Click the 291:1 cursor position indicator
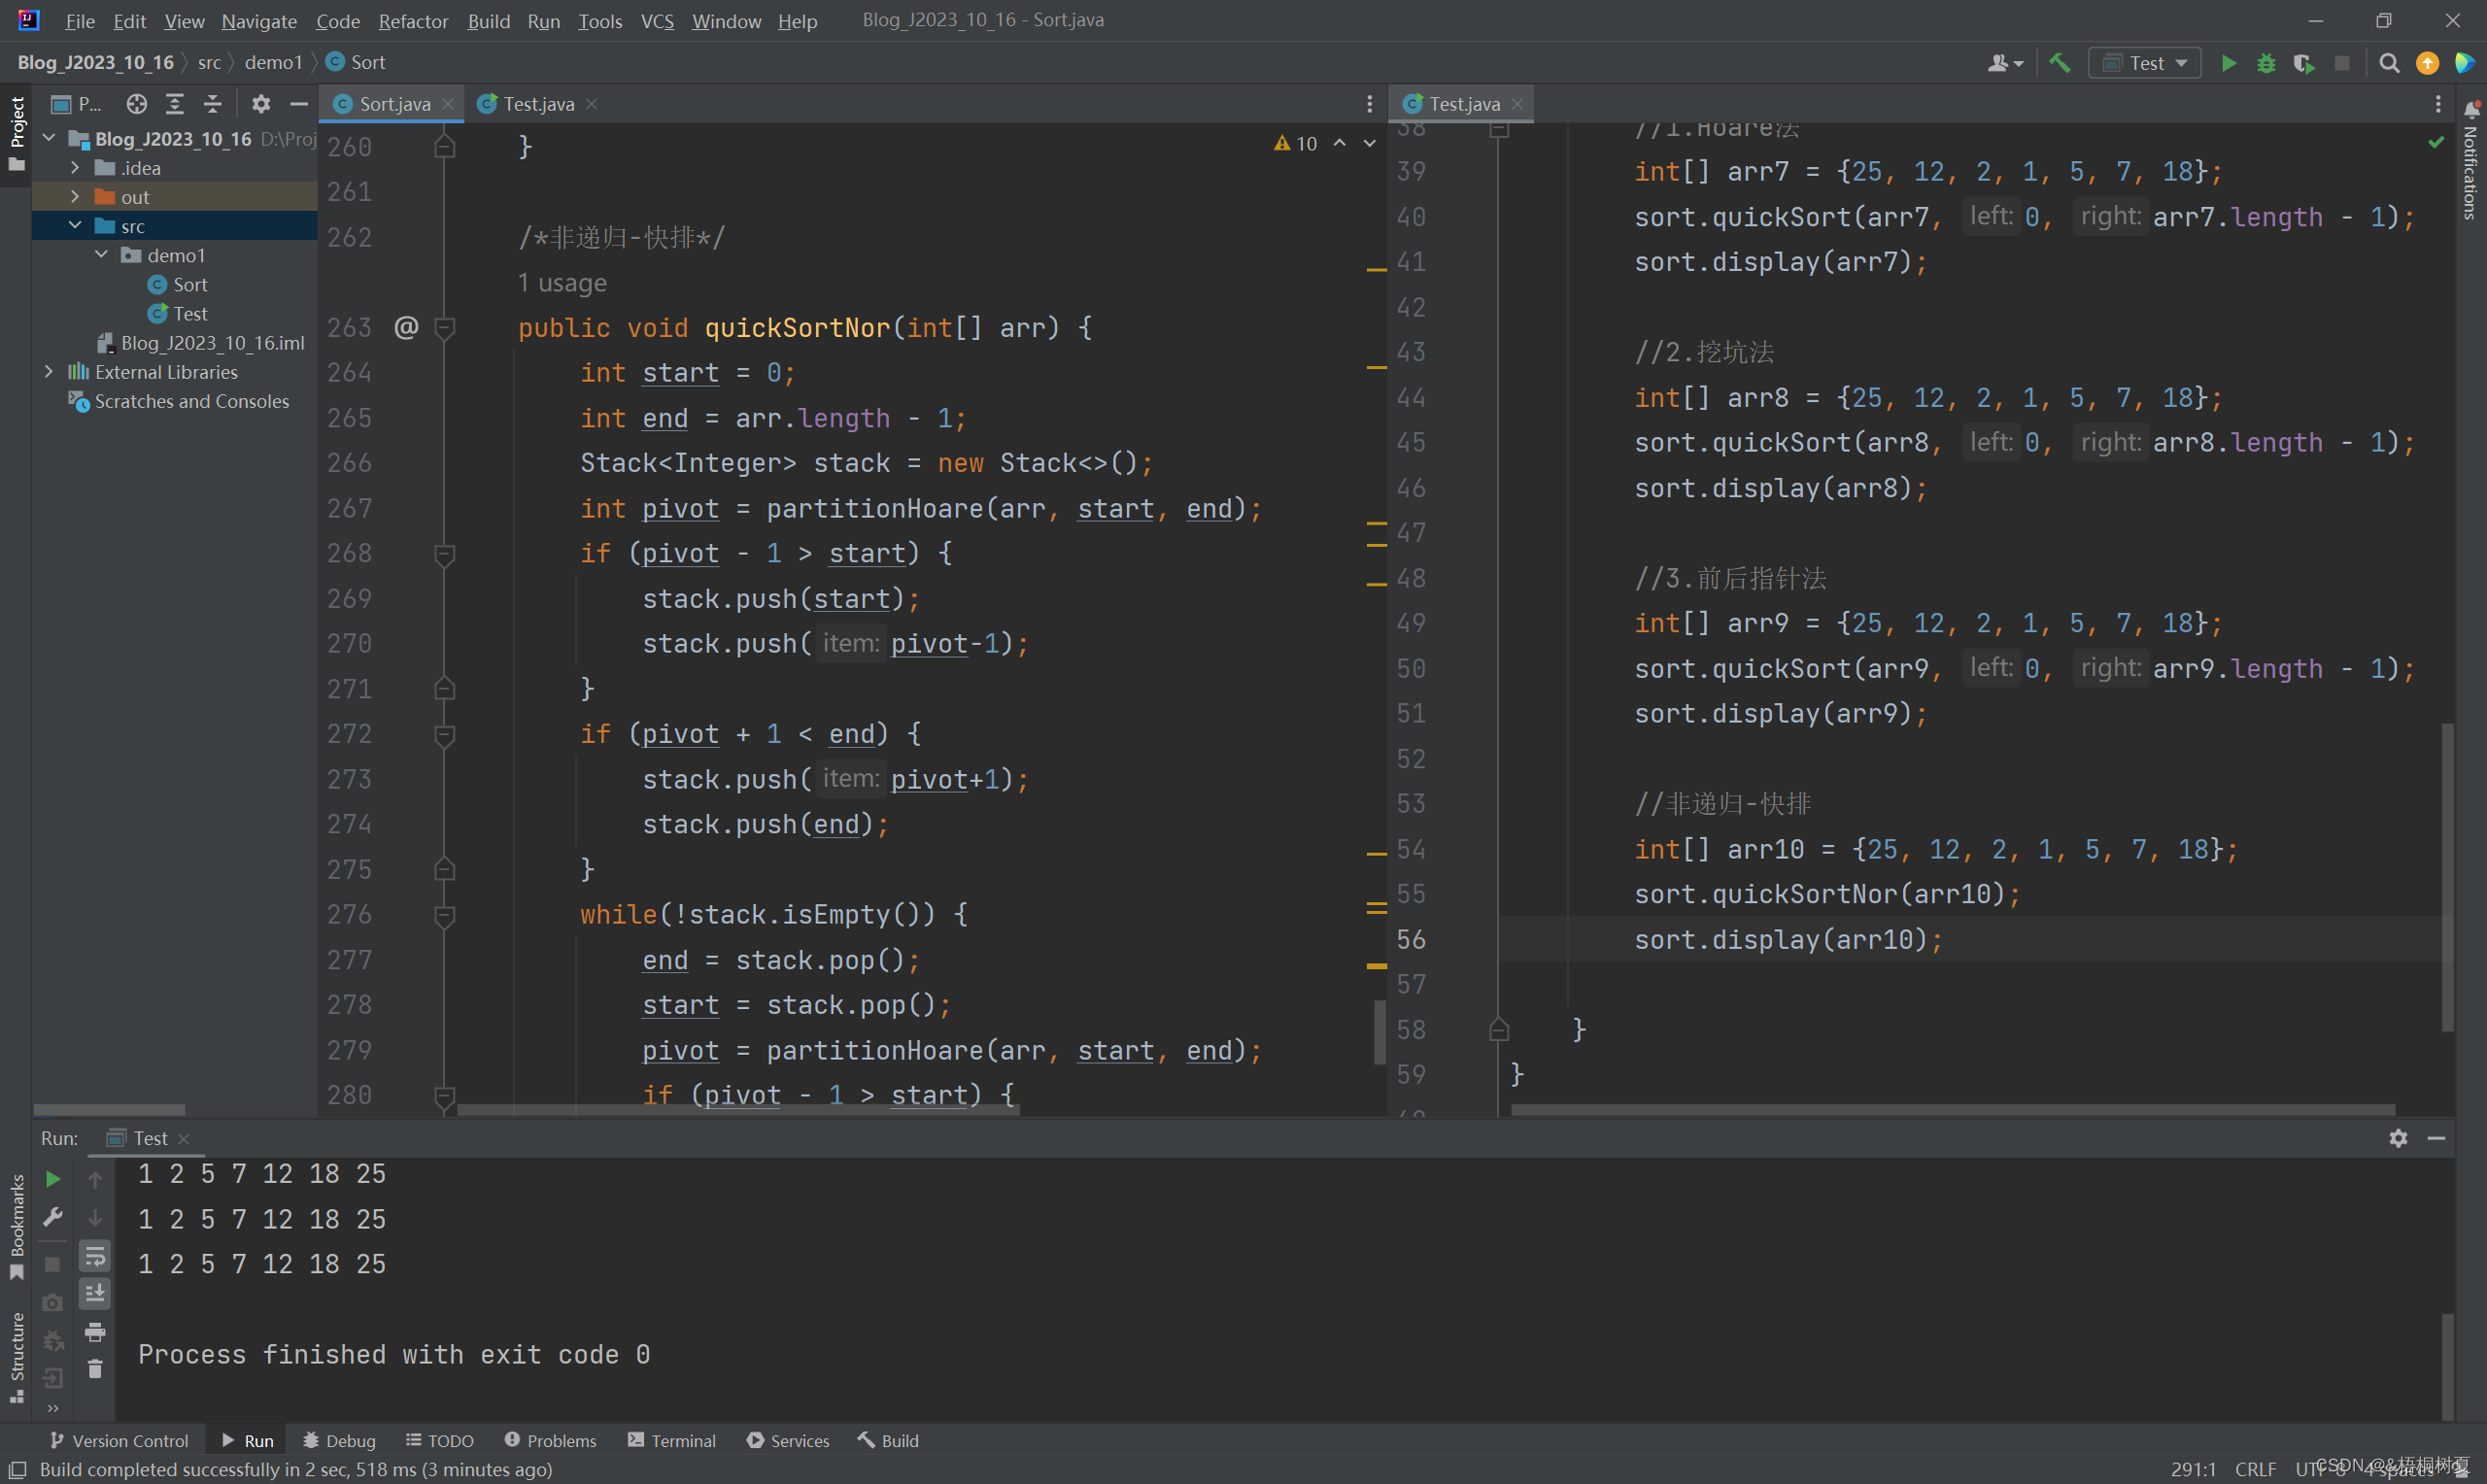2487x1484 pixels. pyautogui.click(x=2193, y=1469)
